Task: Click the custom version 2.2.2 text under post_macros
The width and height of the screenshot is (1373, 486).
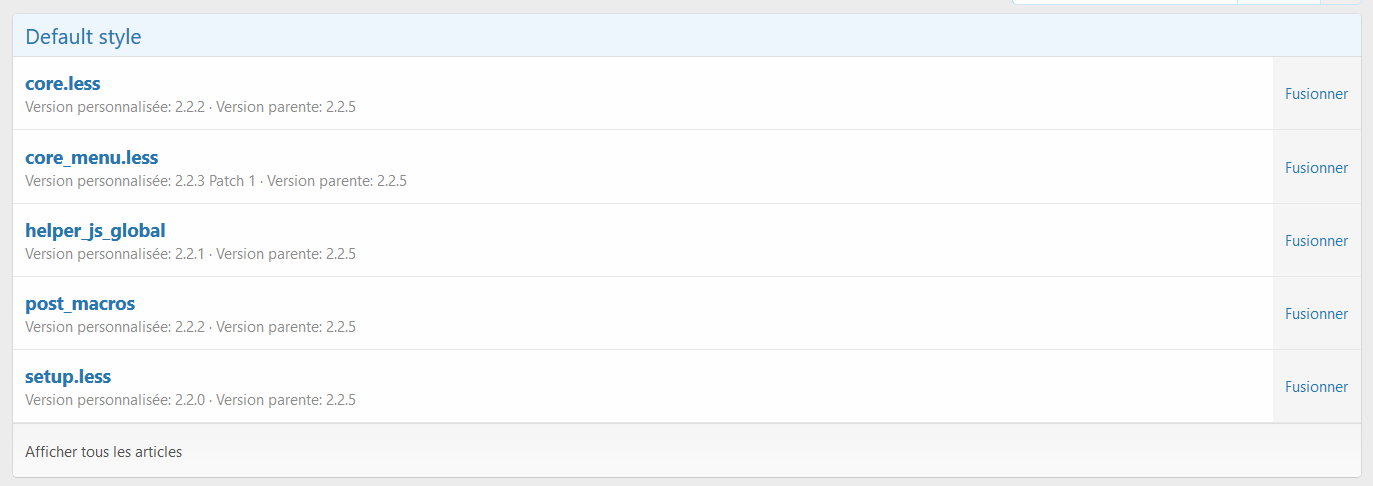Action: 189,327
